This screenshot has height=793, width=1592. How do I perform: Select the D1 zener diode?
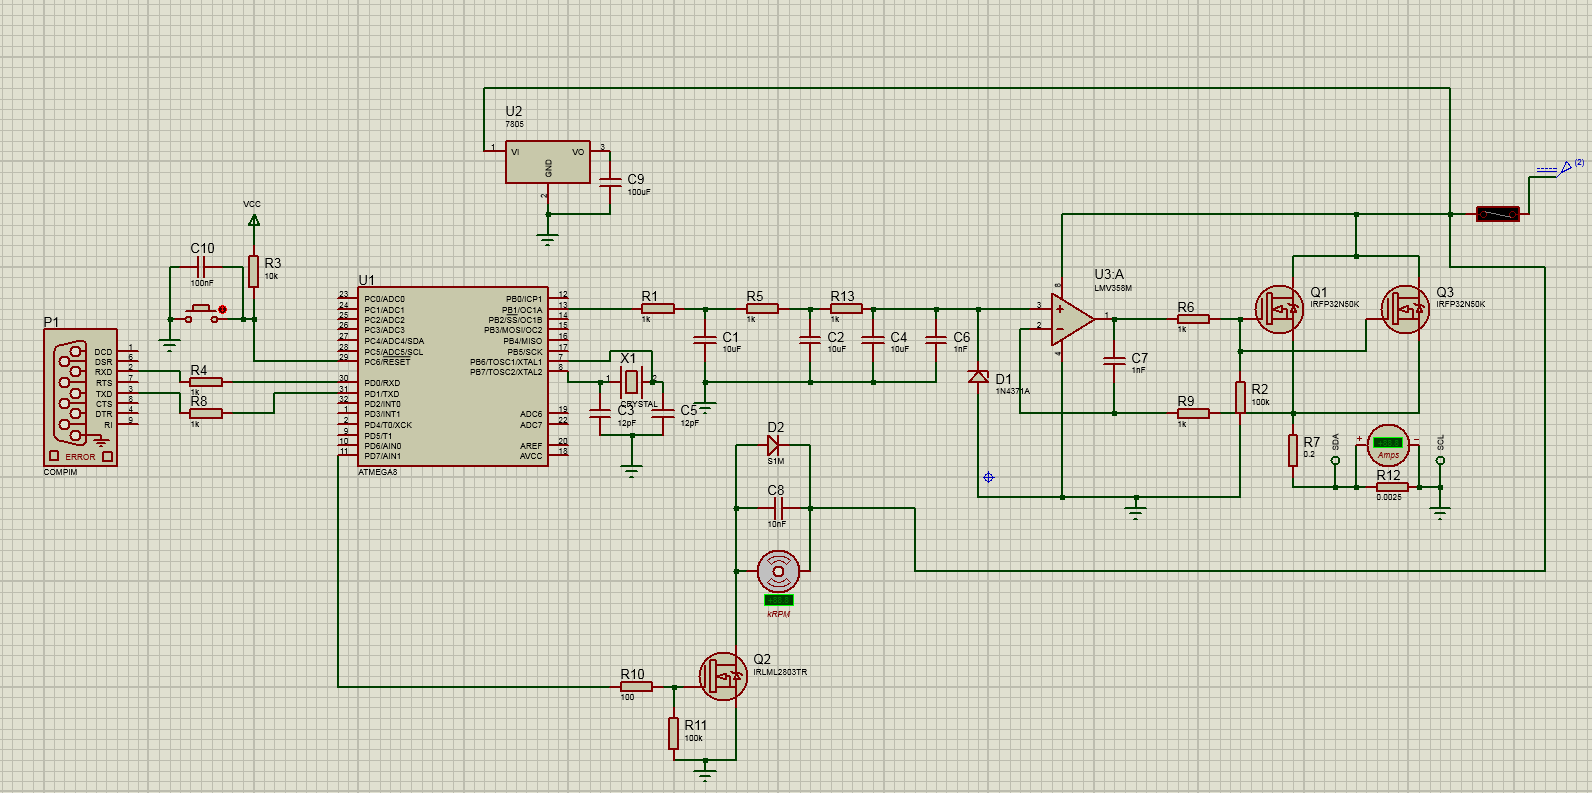click(x=978, y=376)
